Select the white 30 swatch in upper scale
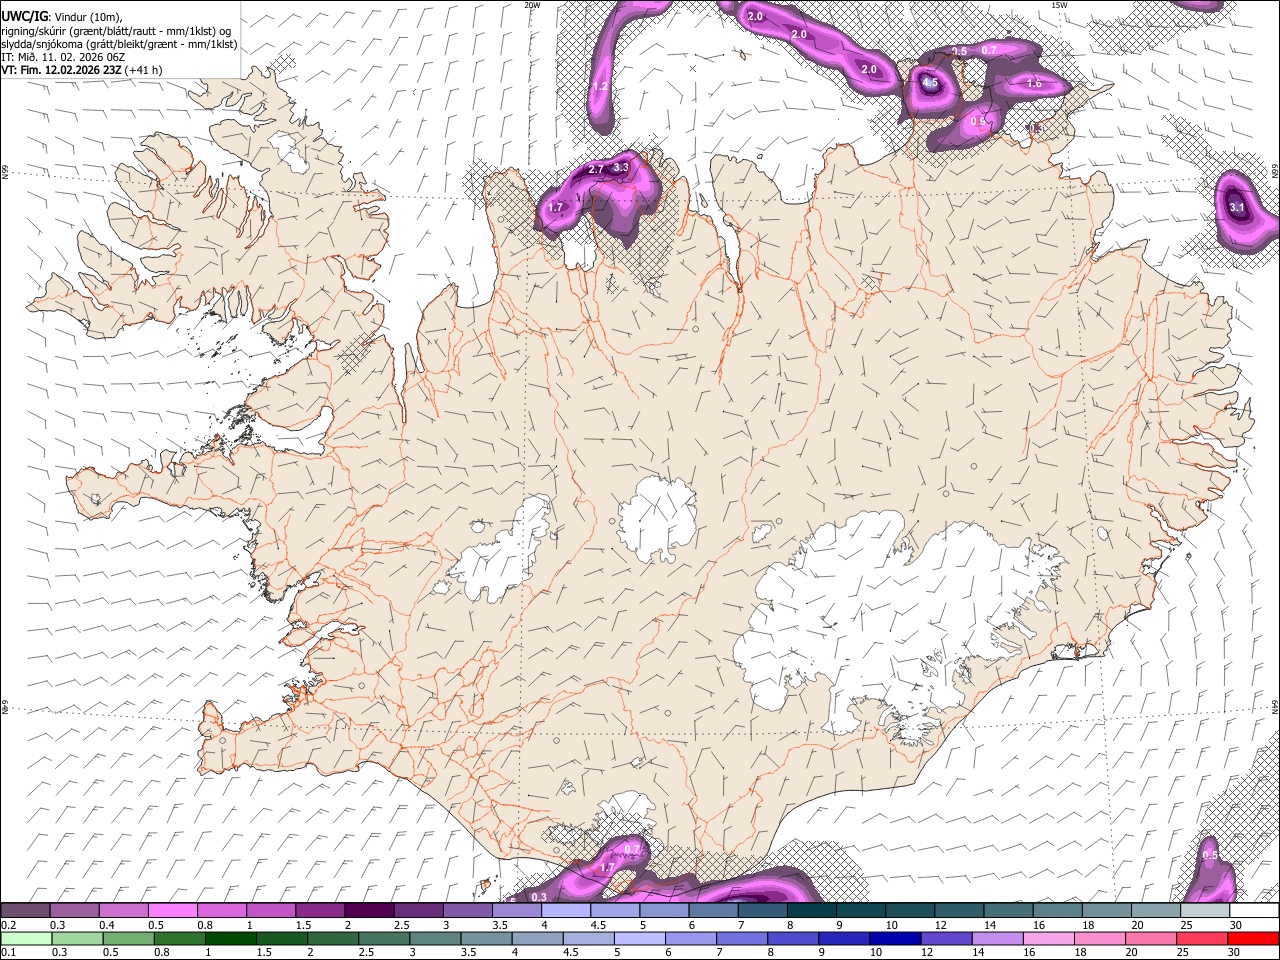The image size is (1280, 960). 1254,910
